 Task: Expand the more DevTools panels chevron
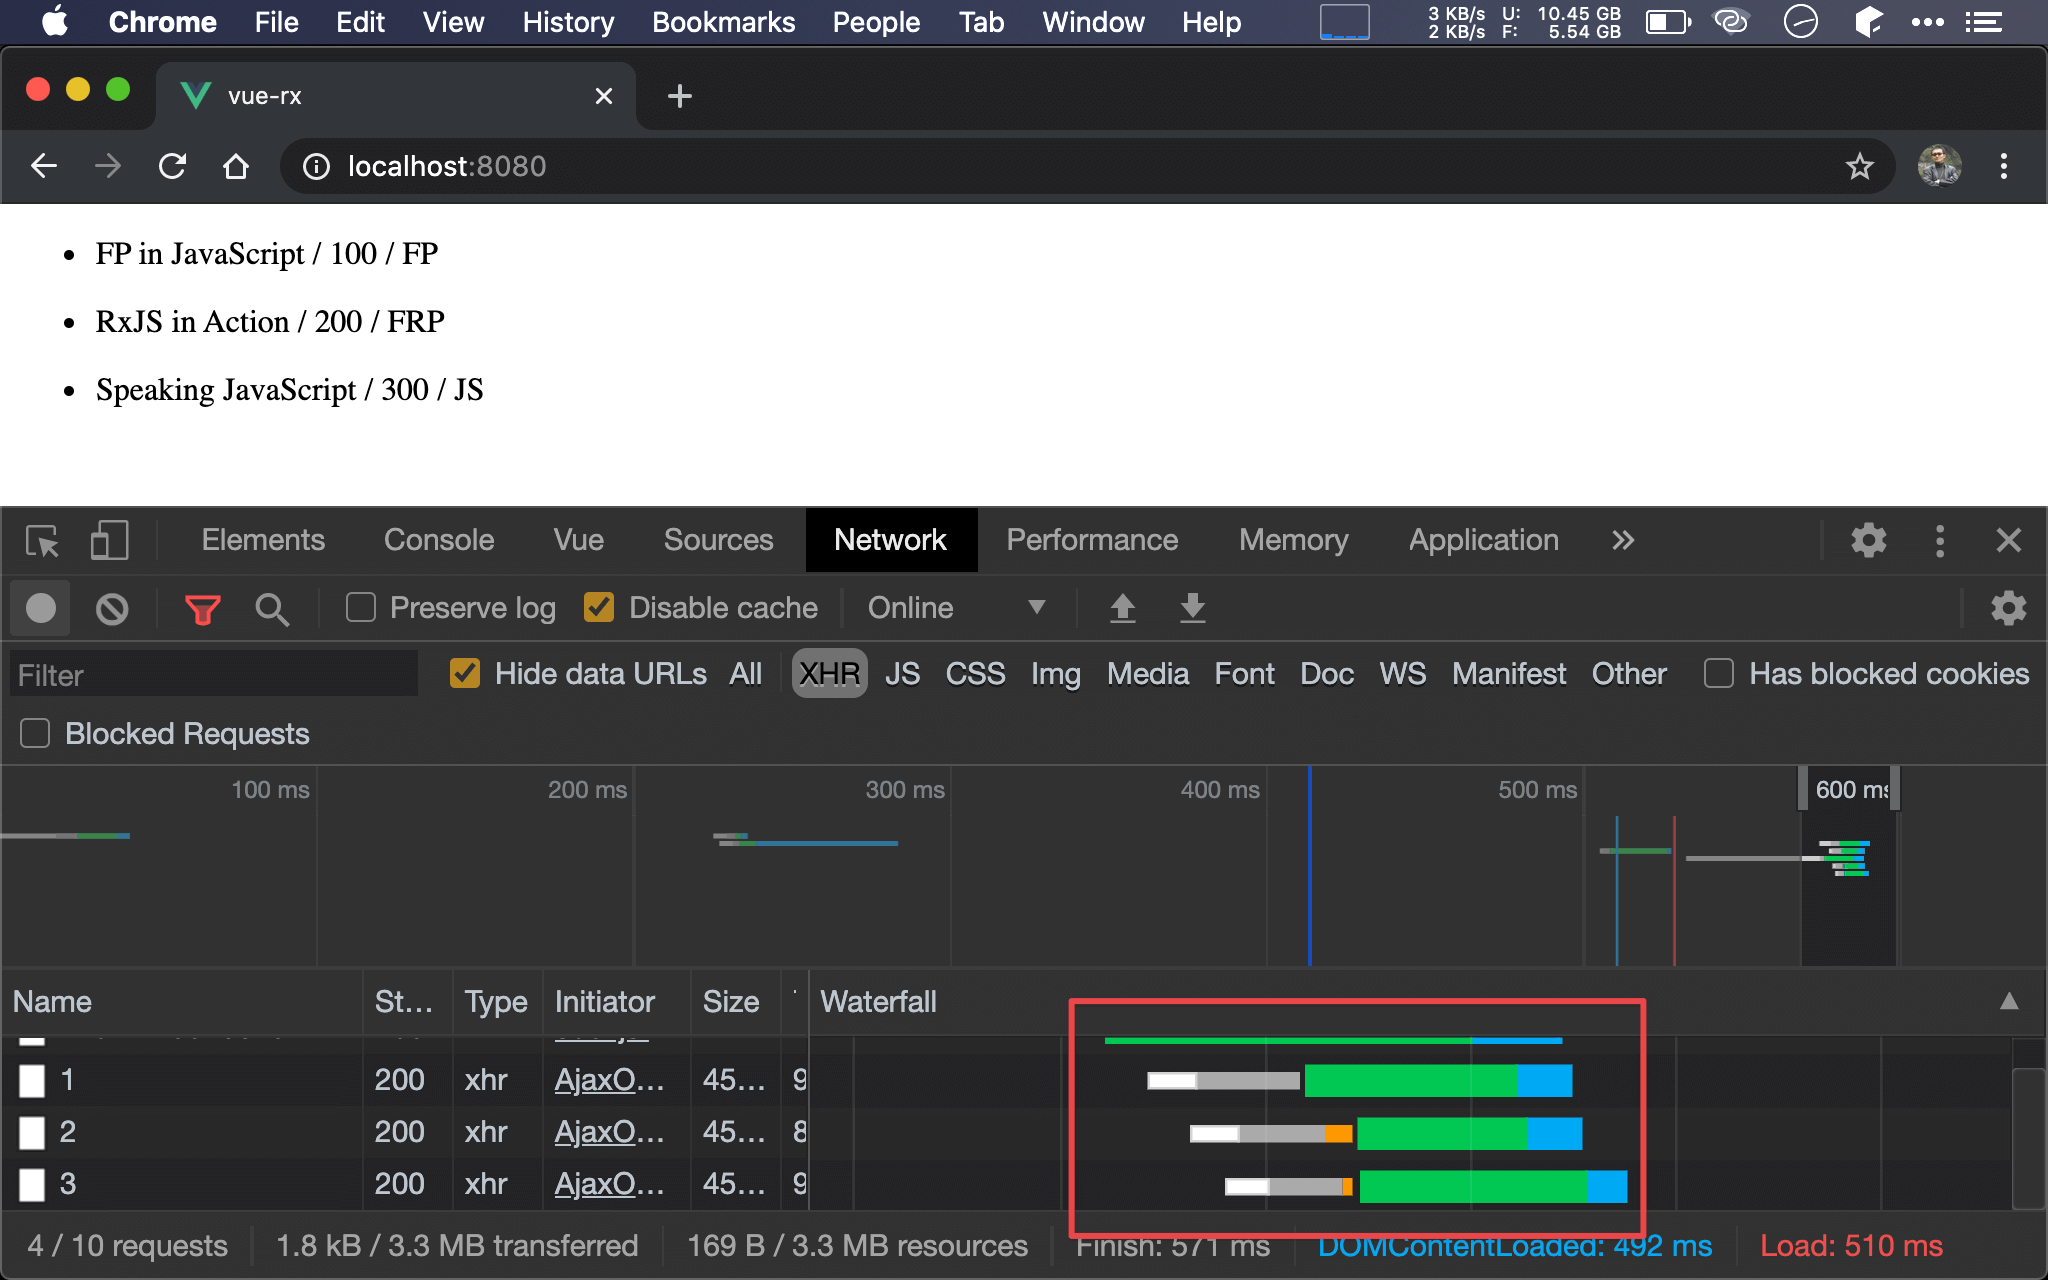[x=1622, y=540]
